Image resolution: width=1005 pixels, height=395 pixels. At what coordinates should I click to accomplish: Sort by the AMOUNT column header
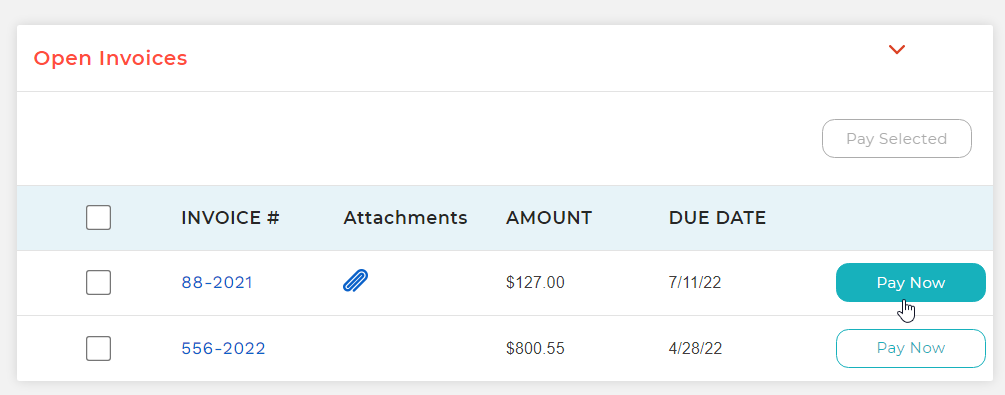point(549,218)
